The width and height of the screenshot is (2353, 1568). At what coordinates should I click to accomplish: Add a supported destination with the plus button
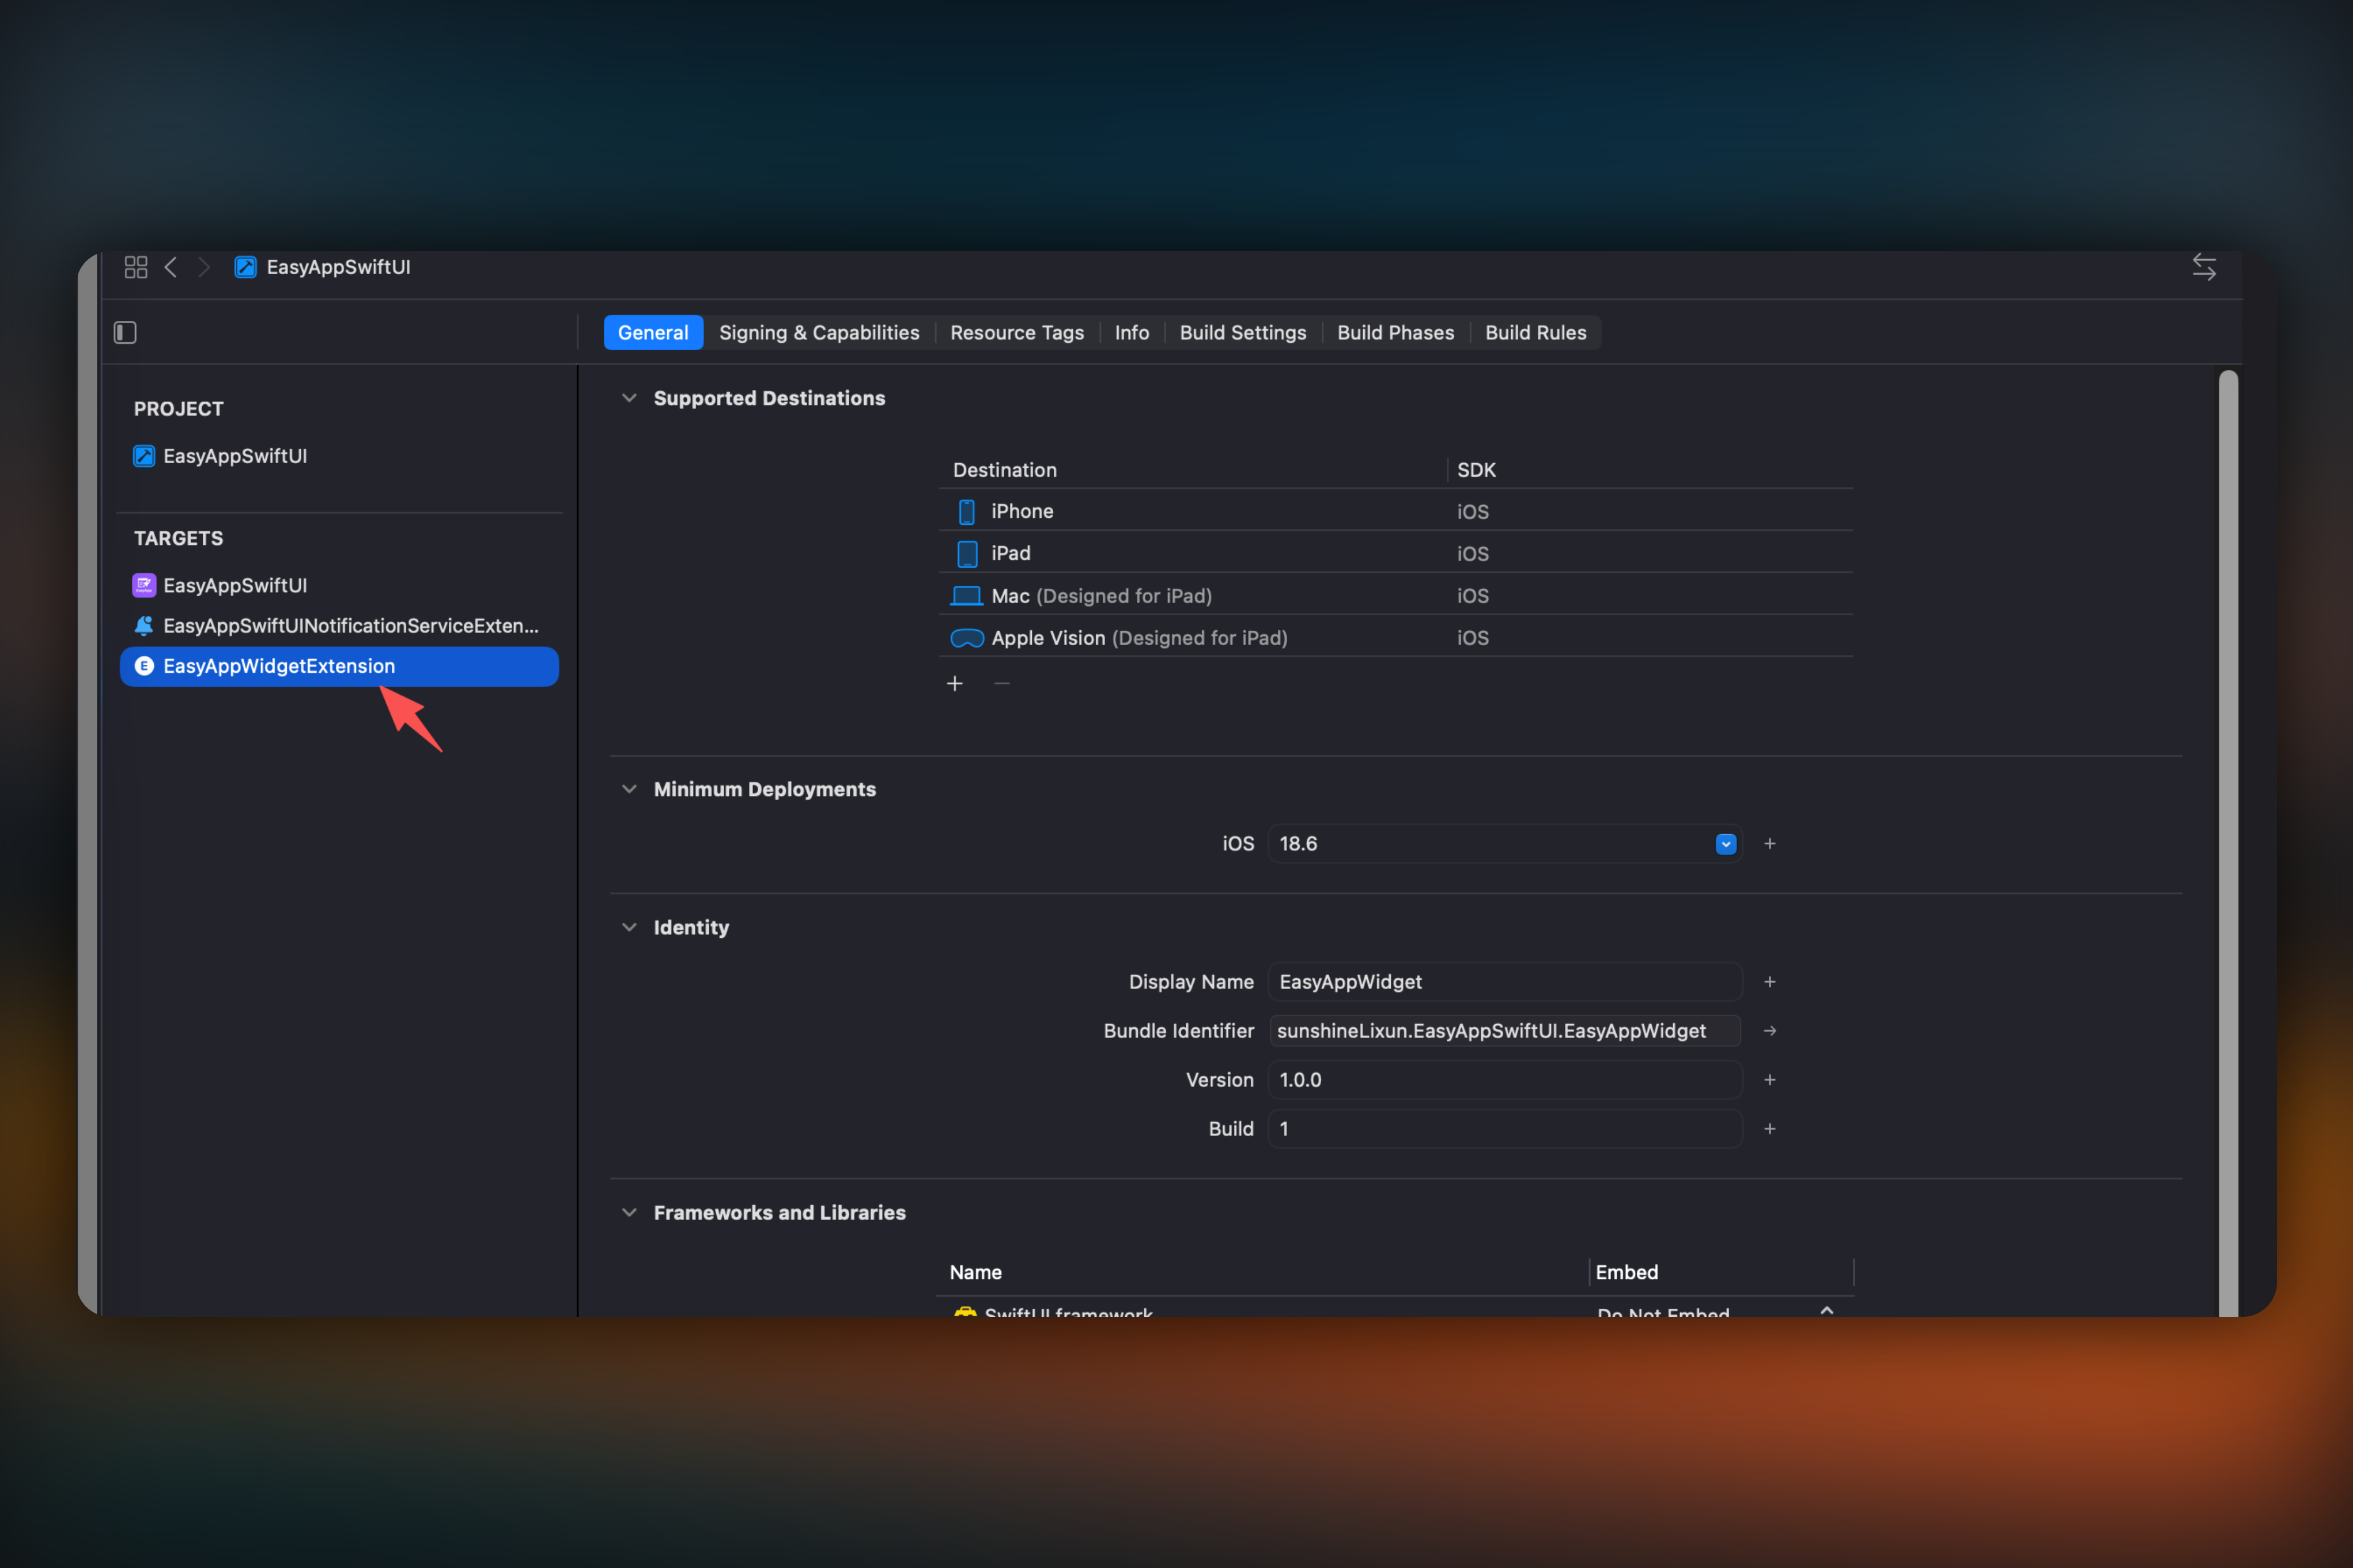pyautogui.click(x=955, y=683)
